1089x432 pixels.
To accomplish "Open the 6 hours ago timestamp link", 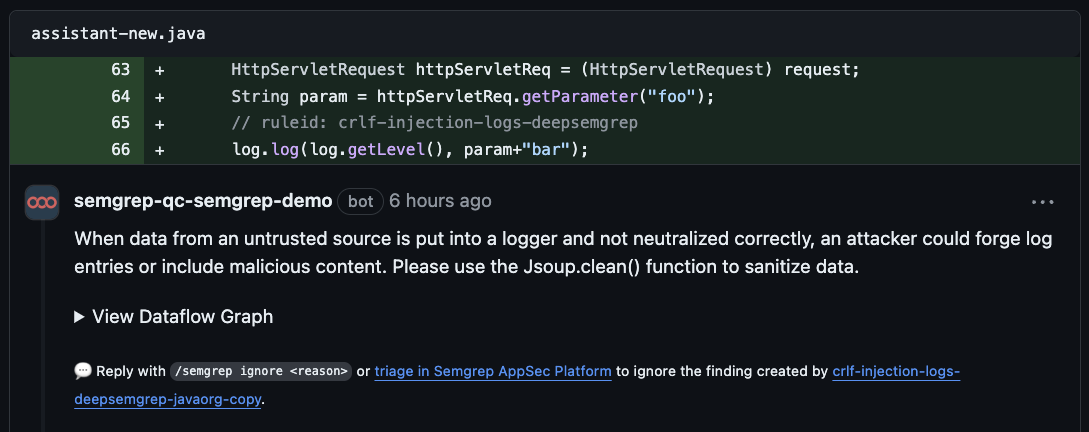I will coord(440,201).
